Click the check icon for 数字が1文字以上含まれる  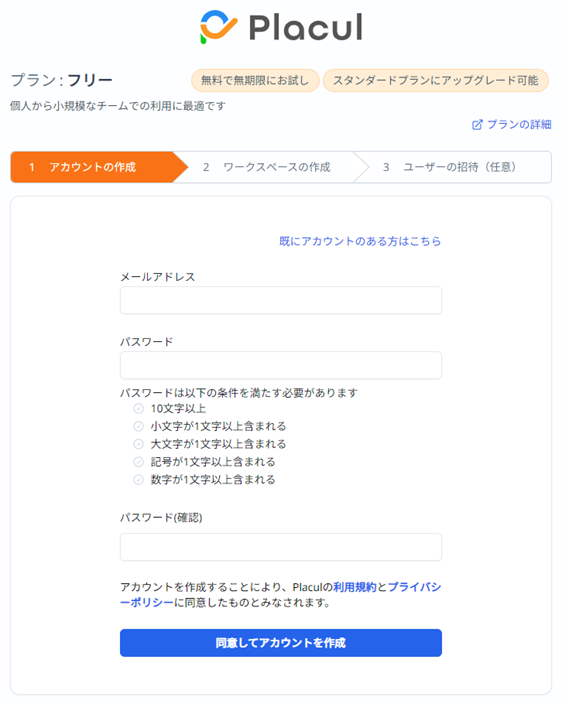(138, 480)
